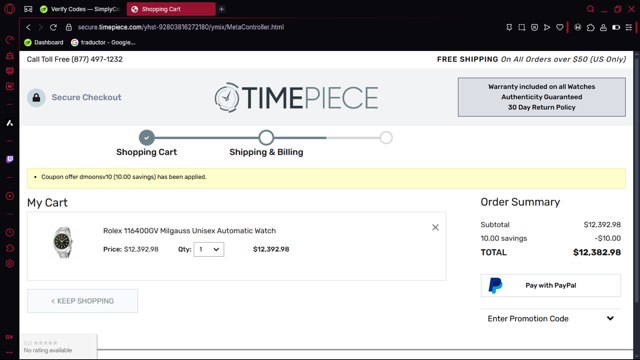Click the KEEP SHOPPING button
This screenshot has width=640, height=360.
(x=82, y=301)
